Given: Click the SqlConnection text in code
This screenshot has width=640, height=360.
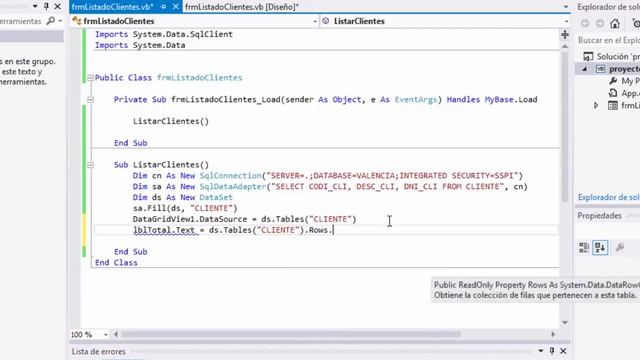Looking at the screenshot, I should (230, 176).
